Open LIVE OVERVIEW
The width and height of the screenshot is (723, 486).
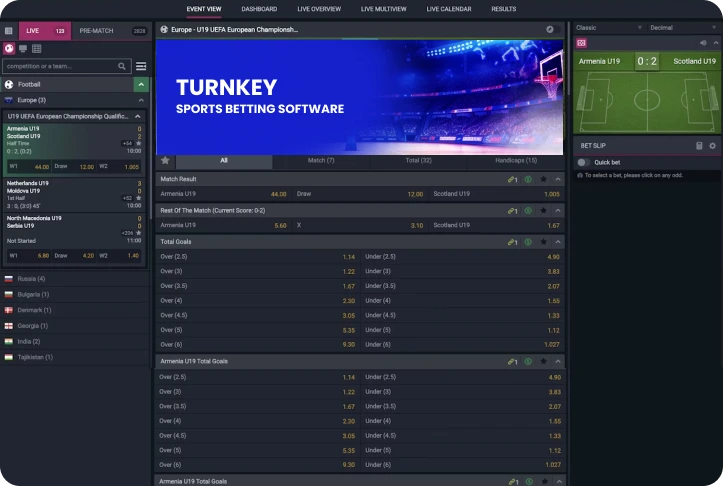(319, 9)
